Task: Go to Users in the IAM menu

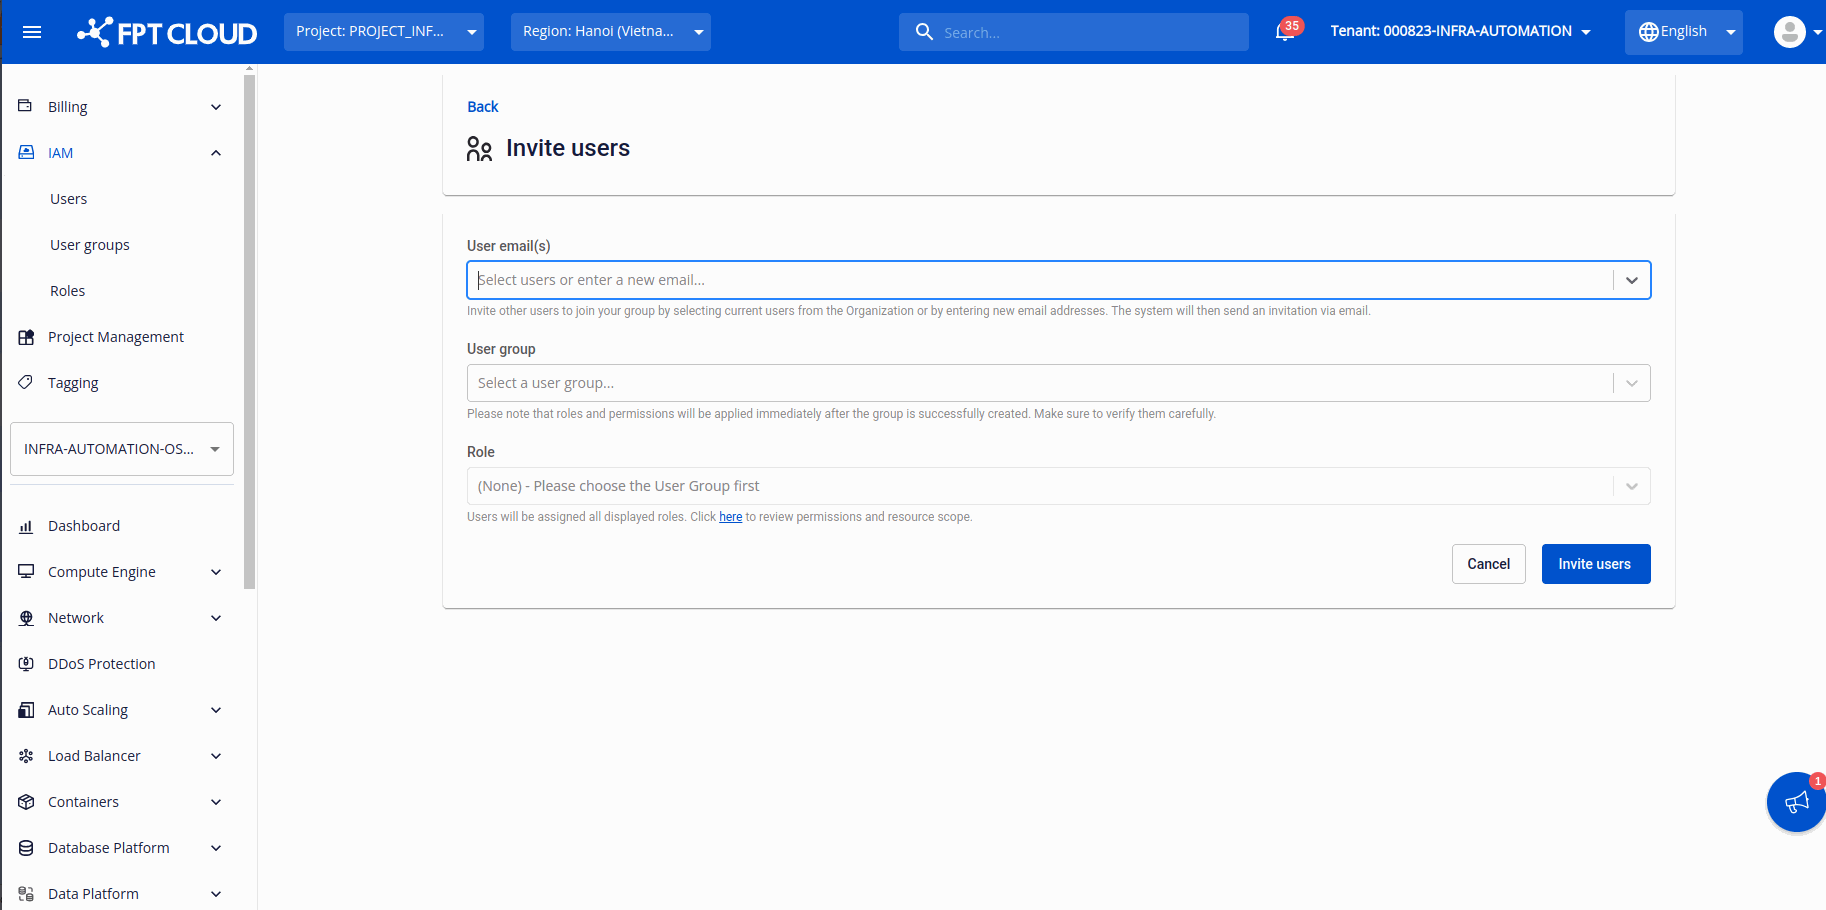Action: coord(69,199)
